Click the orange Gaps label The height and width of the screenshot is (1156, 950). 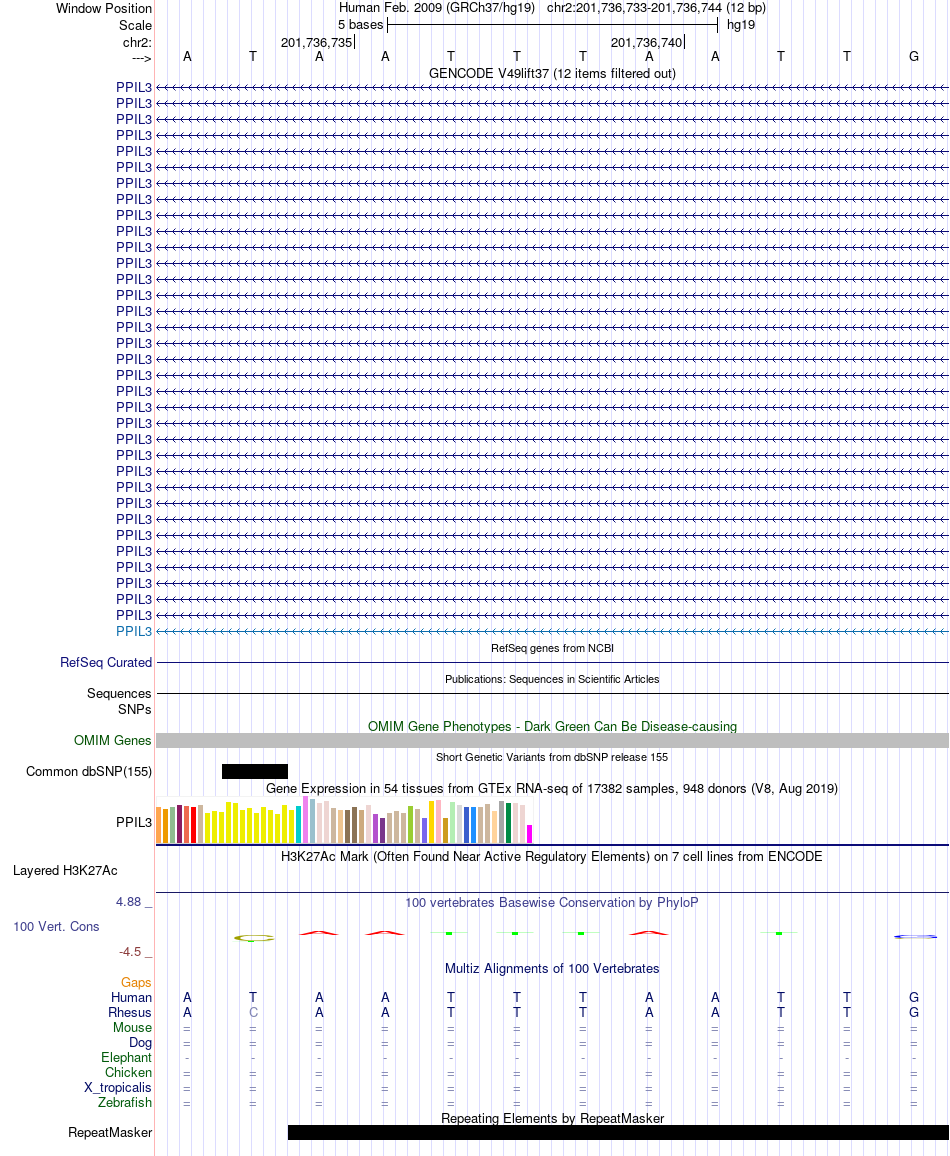pos(136,983)
